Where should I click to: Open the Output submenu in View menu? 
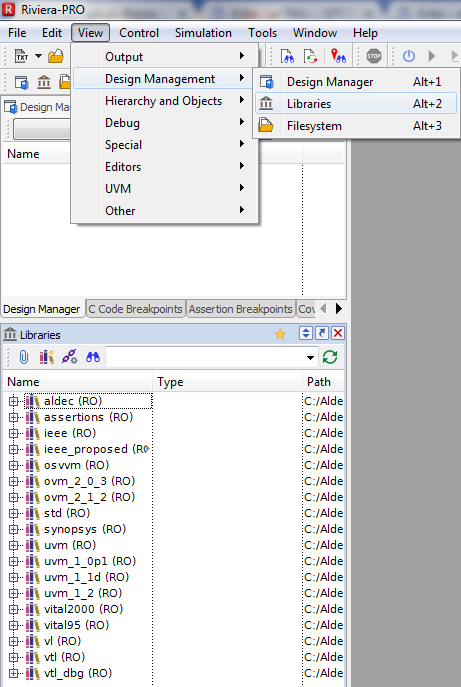pyautogui.click(x=165, y=57)
